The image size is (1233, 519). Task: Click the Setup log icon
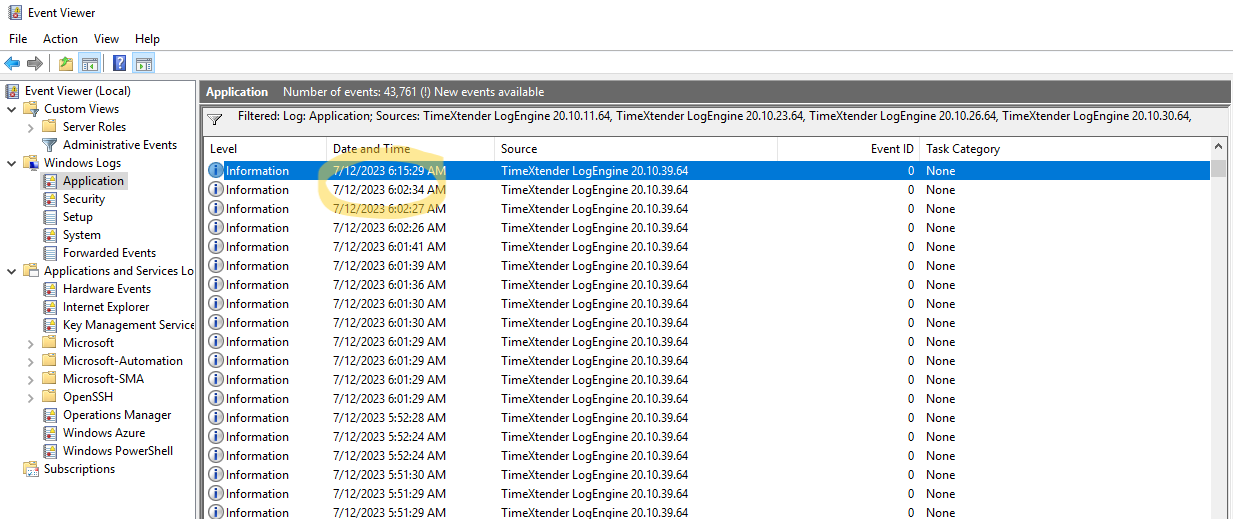point(50,217)
